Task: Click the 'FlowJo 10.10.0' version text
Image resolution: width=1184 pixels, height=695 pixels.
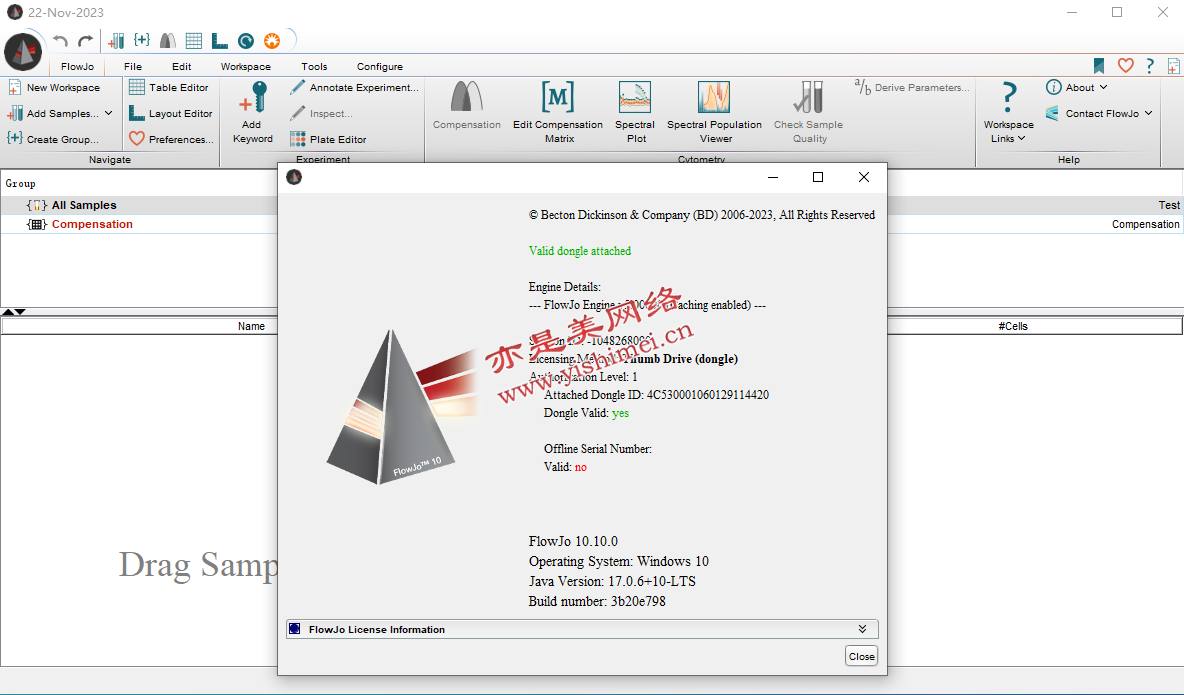Action: tap(573, 542)
